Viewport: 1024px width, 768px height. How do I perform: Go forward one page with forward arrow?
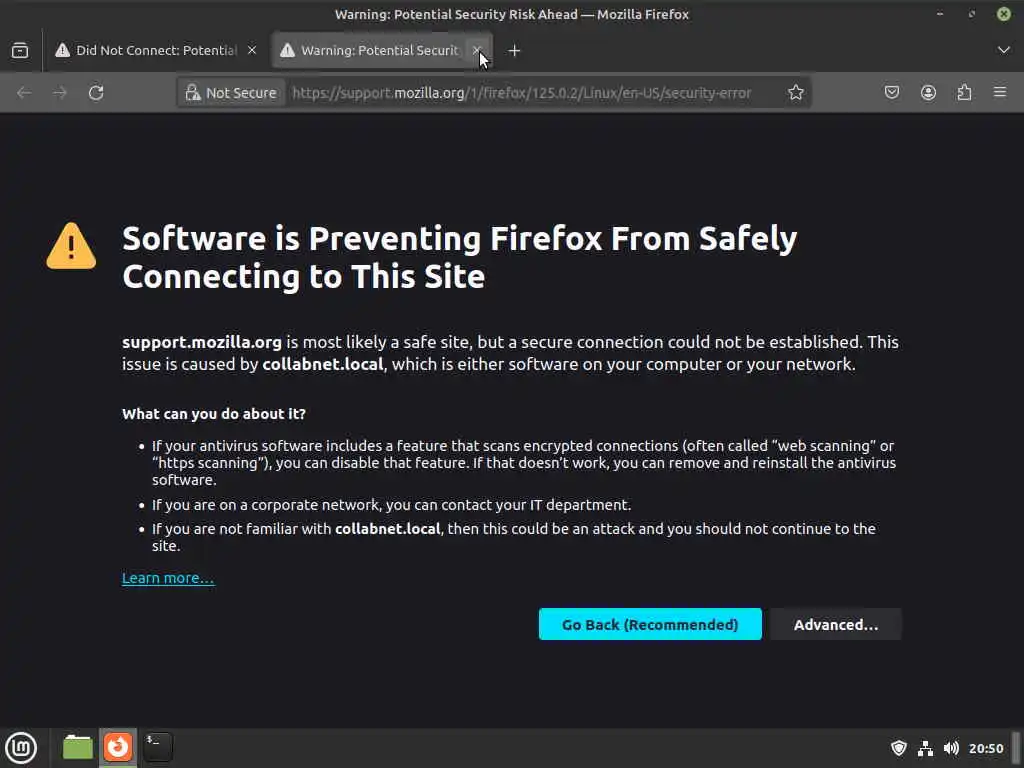pos(60,93)
